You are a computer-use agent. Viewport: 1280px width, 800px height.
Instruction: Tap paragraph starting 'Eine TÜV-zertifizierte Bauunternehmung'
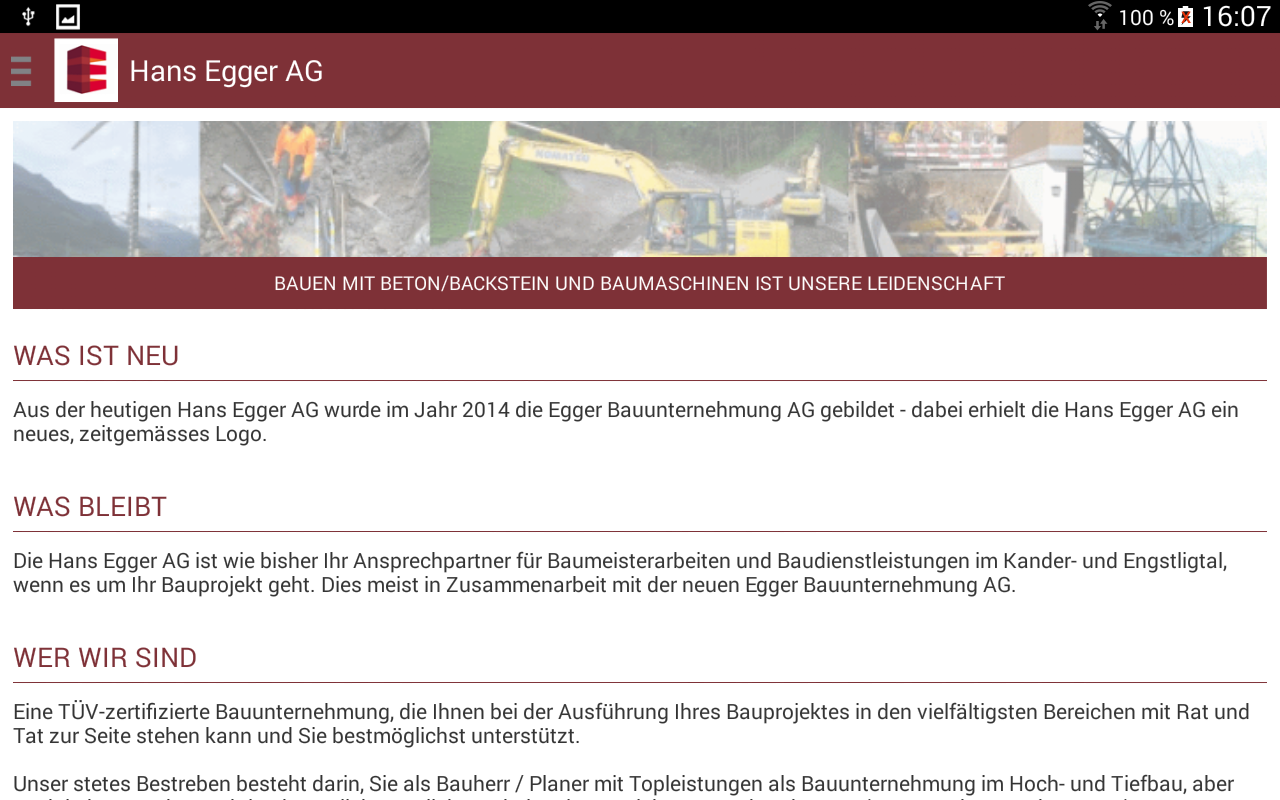click(631, 724)
